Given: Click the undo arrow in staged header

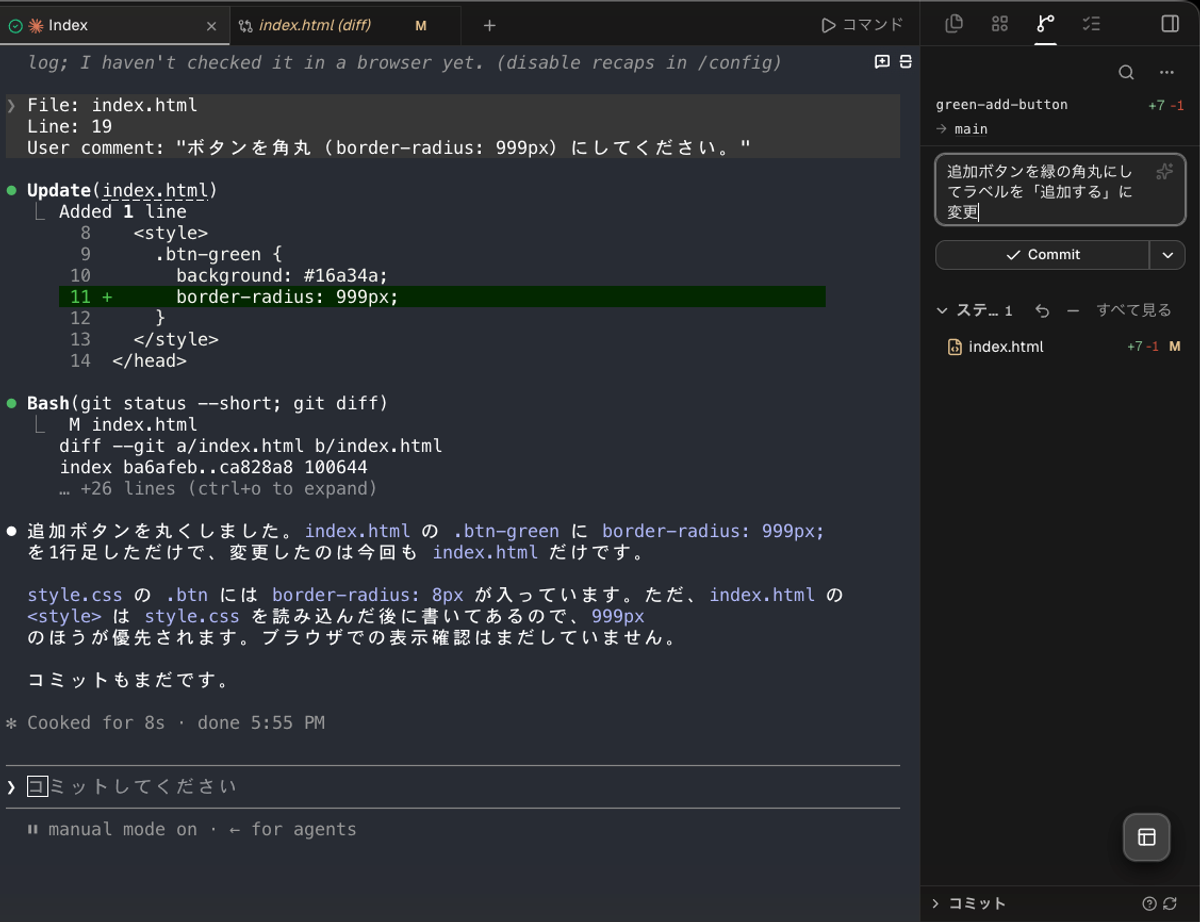Looking at the screenshot, I should 1042,311.
